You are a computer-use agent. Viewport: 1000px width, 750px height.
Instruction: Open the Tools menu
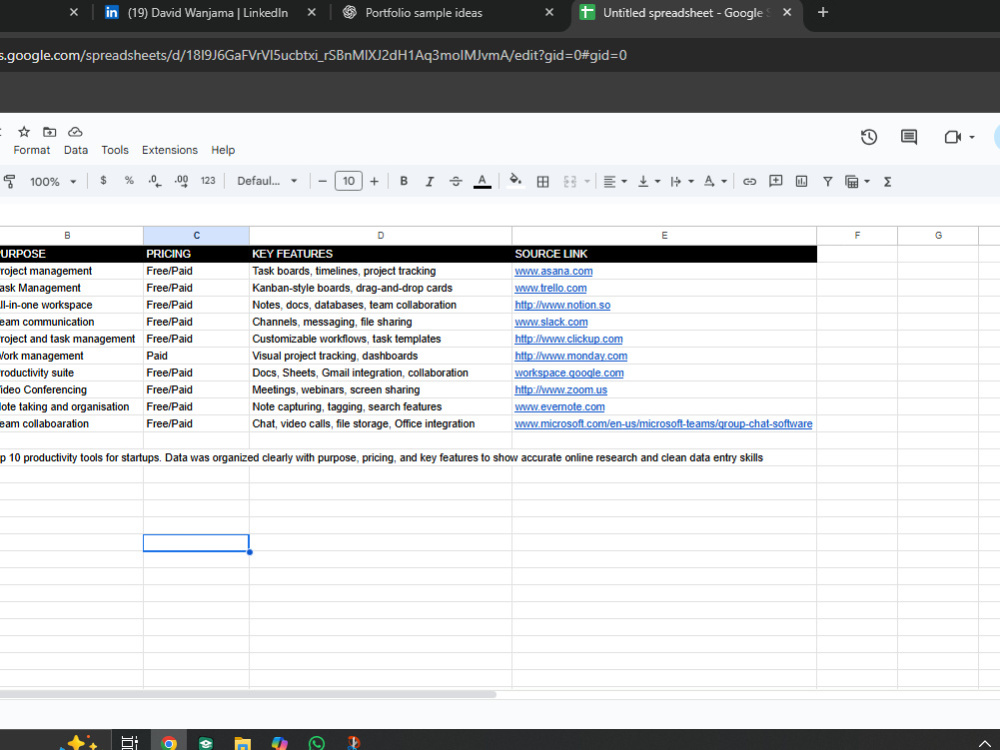(x=115, y=150)
